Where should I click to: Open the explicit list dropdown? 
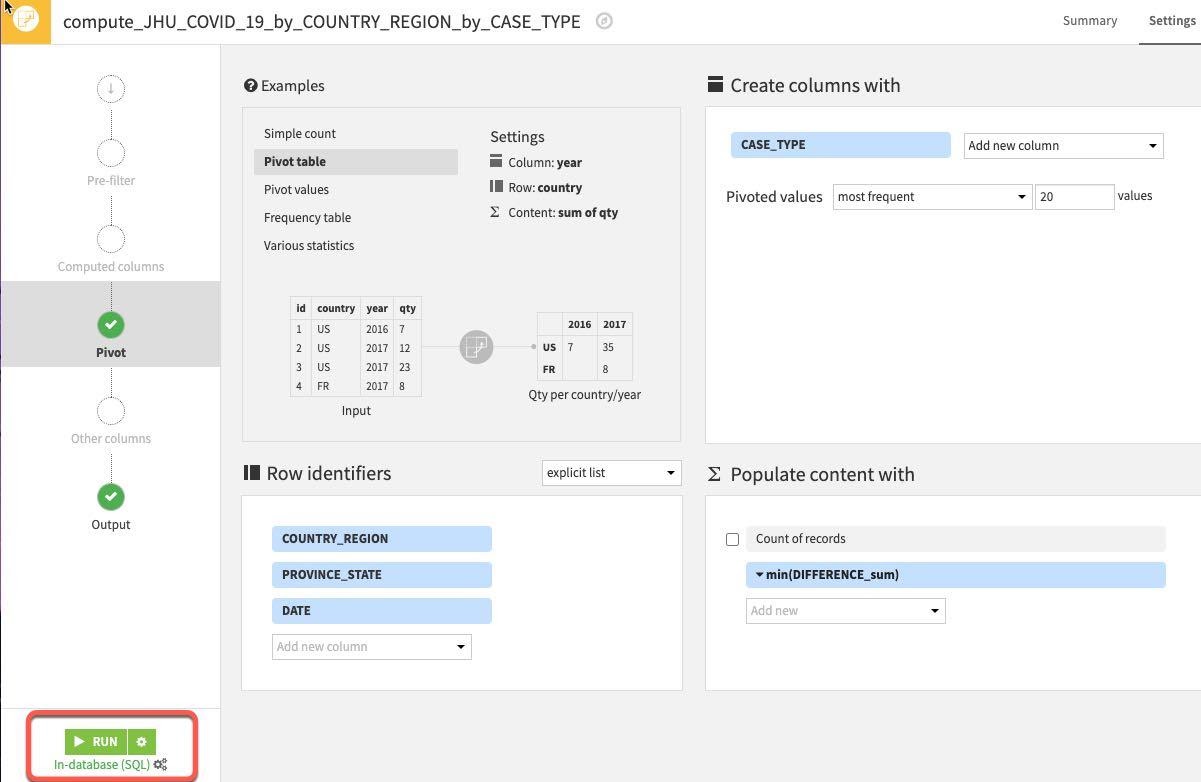(x=611, y=473)
